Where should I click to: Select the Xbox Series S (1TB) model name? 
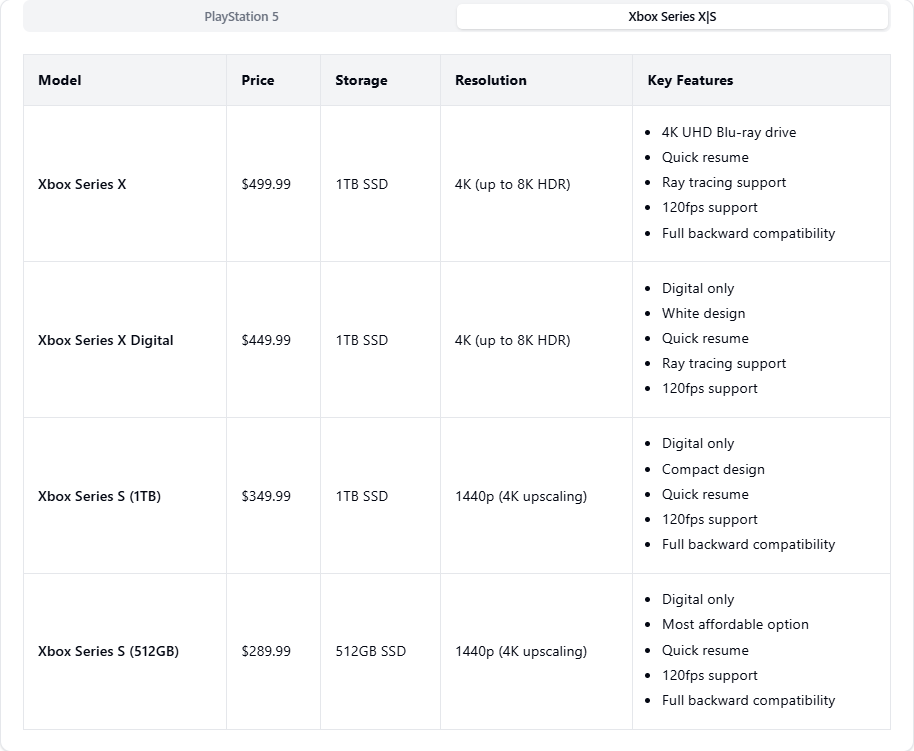(x=99, y=496)
